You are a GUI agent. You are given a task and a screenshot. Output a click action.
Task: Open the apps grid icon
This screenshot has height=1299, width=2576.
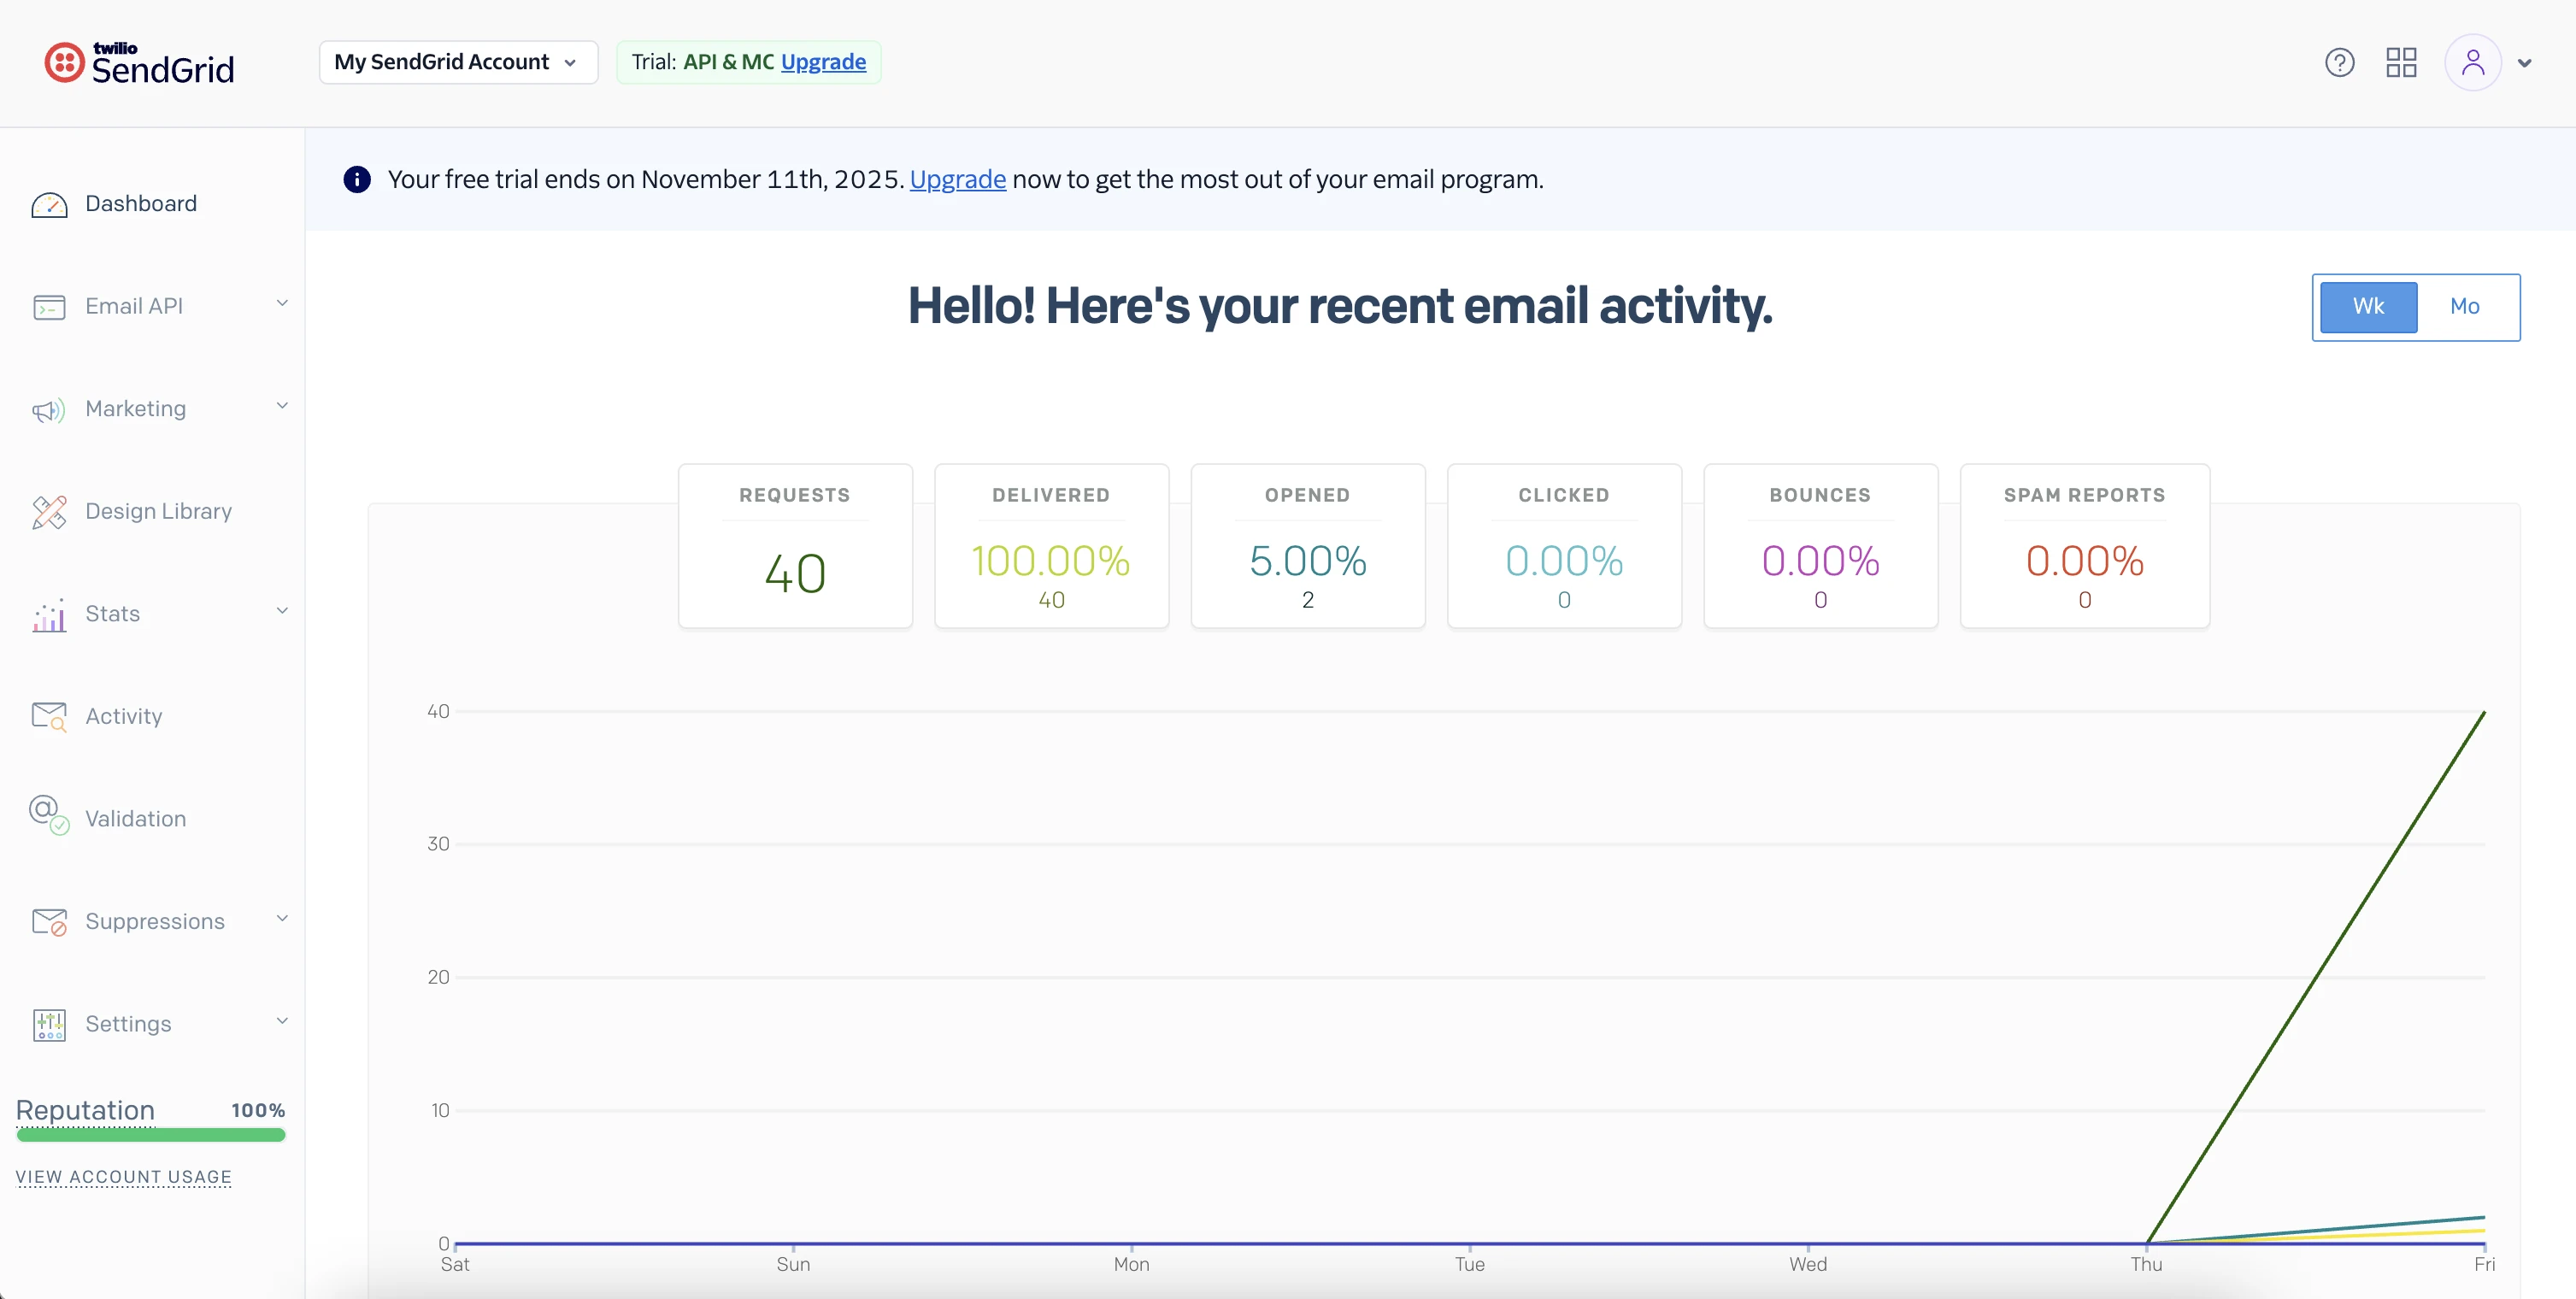(2401, 63)
